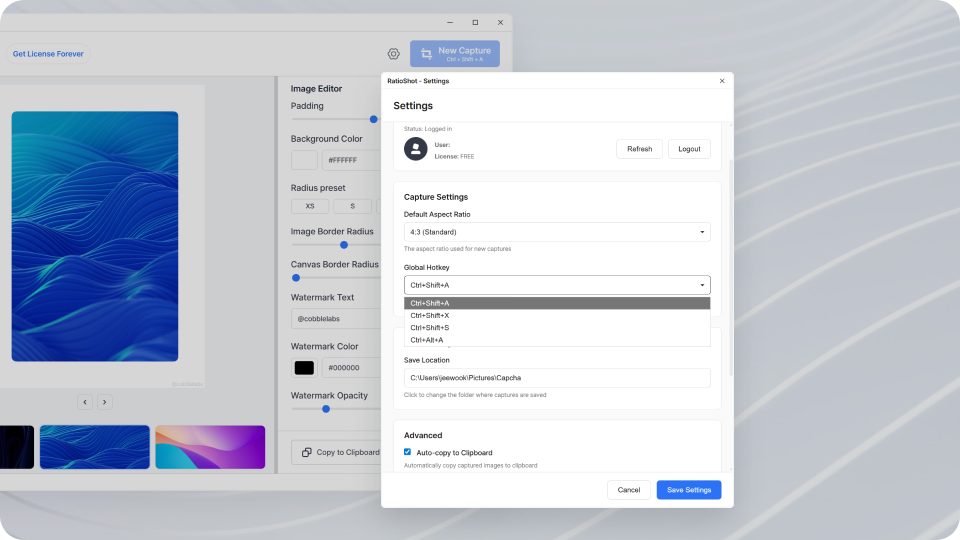Click the Watermark Text field @cobblelabs

[336, 318]
